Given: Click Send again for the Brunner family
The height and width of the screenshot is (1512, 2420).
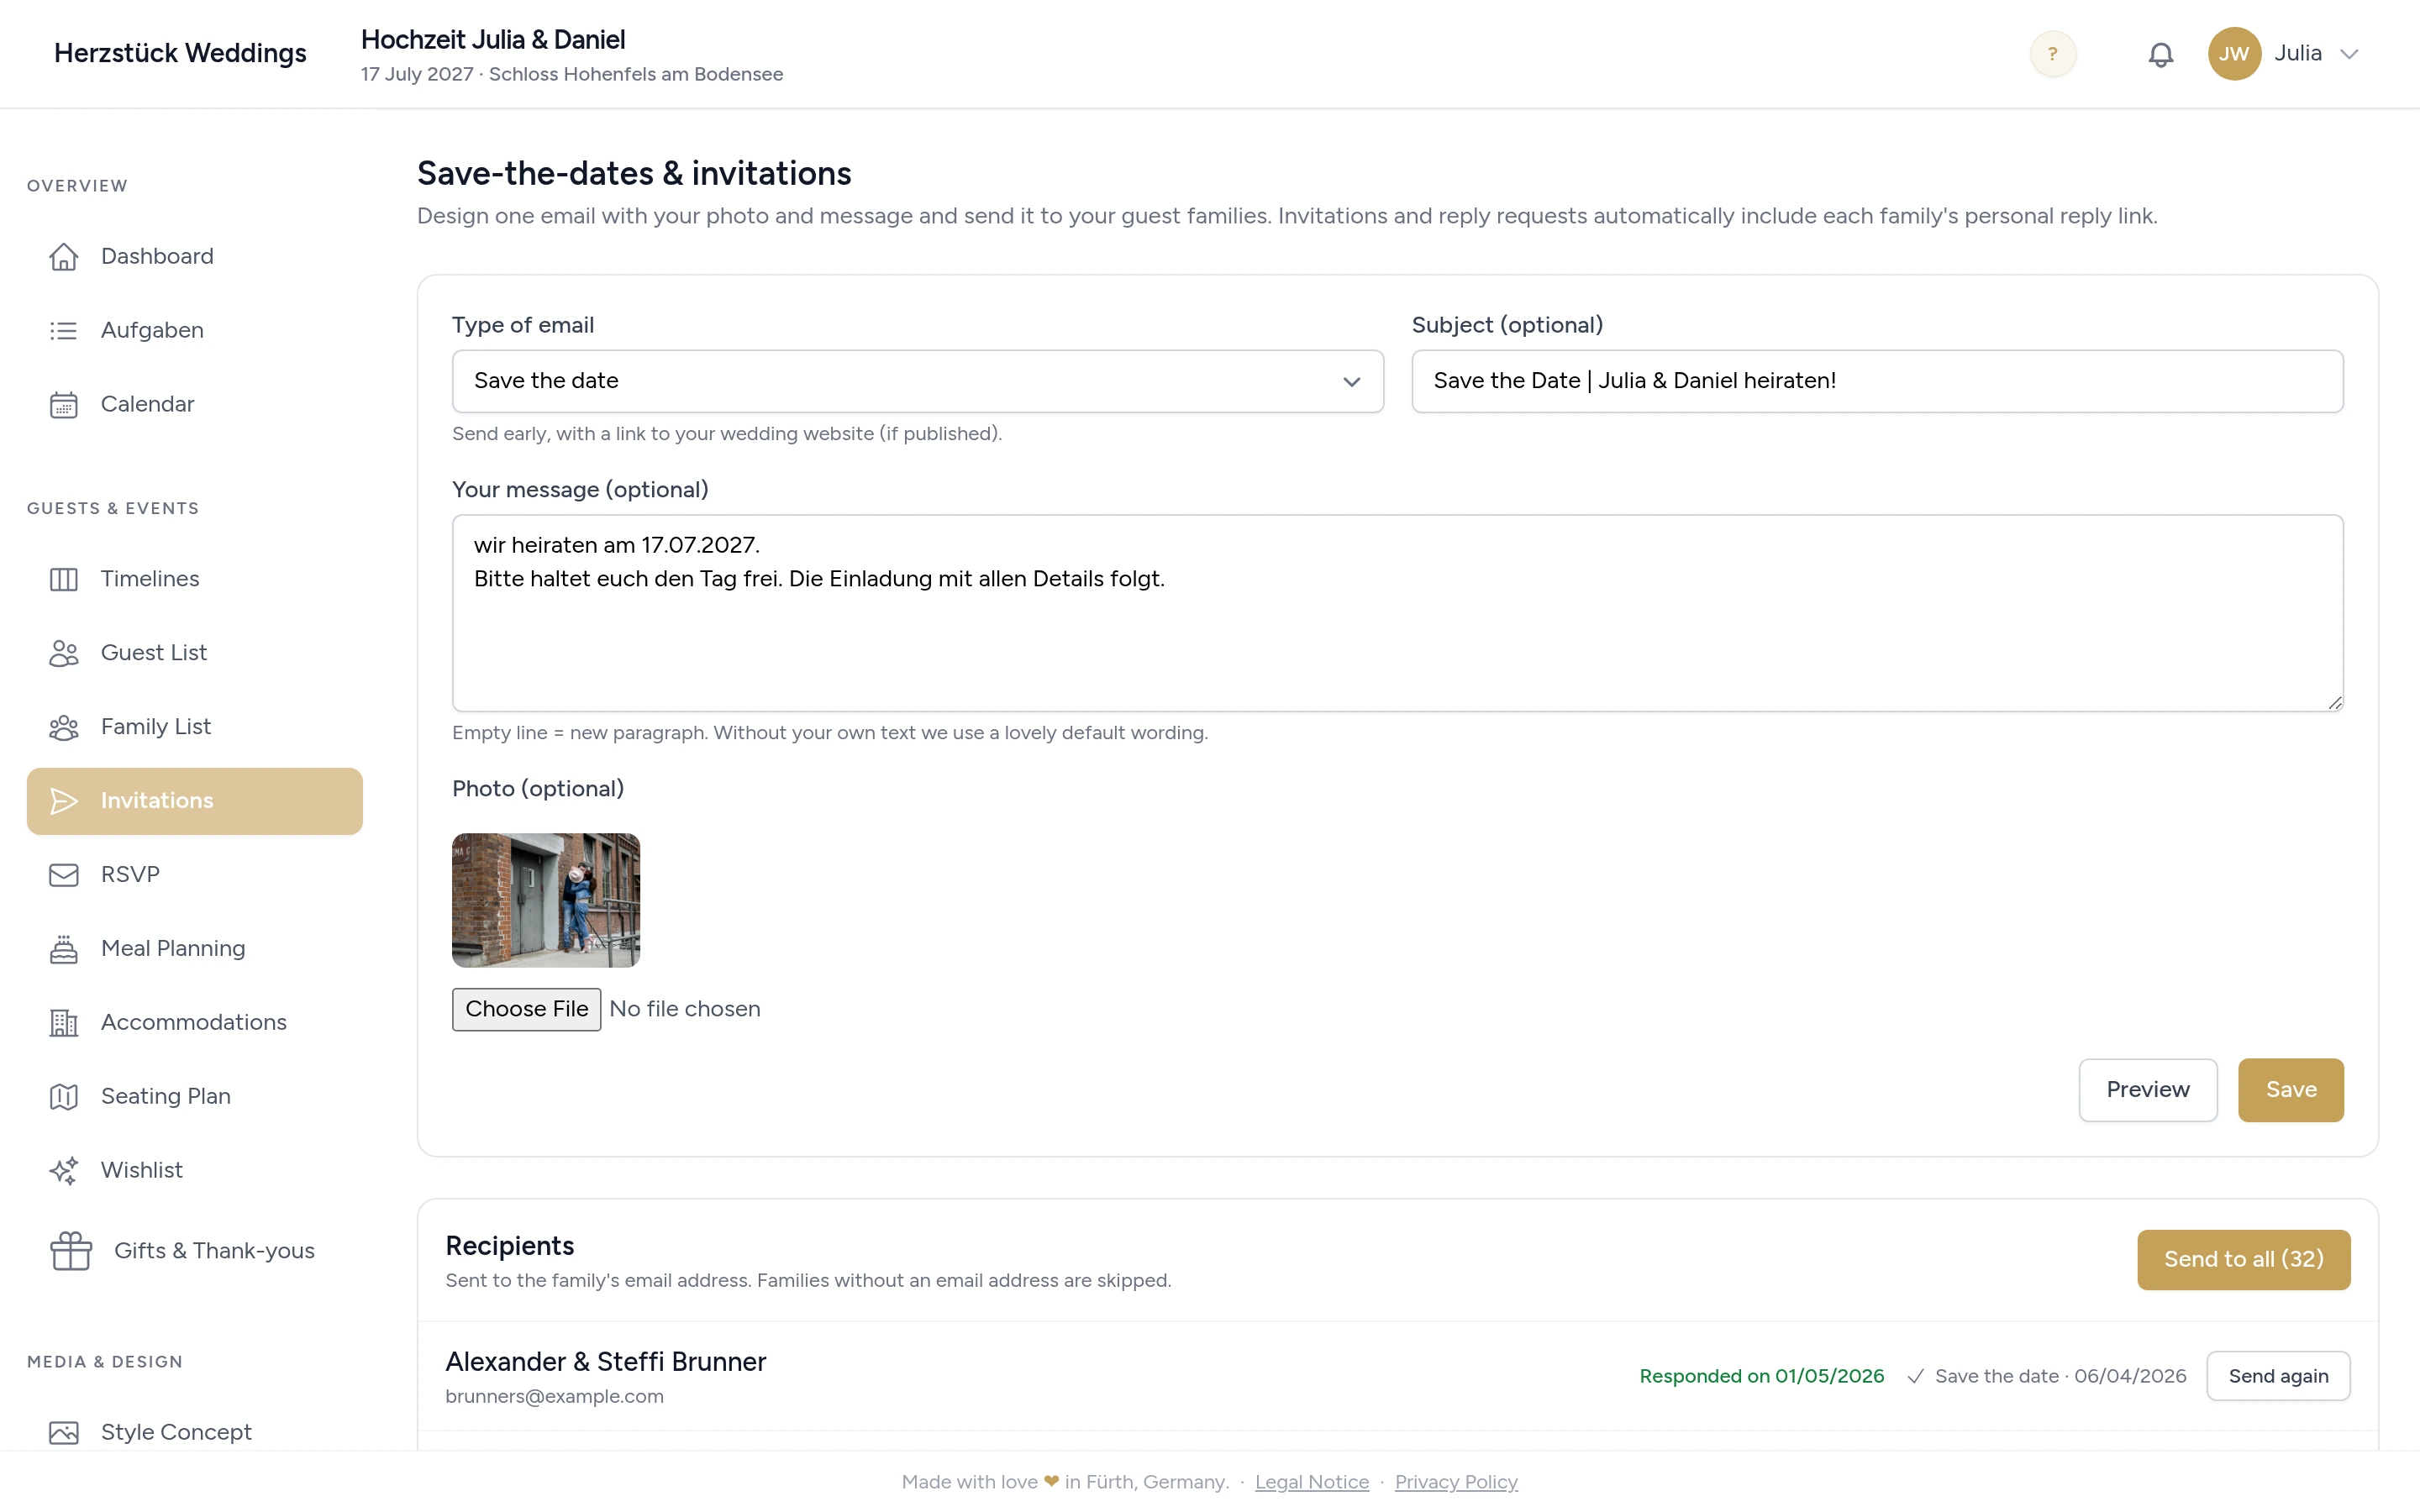Looking at the screenshot, I should 2278,1376.
